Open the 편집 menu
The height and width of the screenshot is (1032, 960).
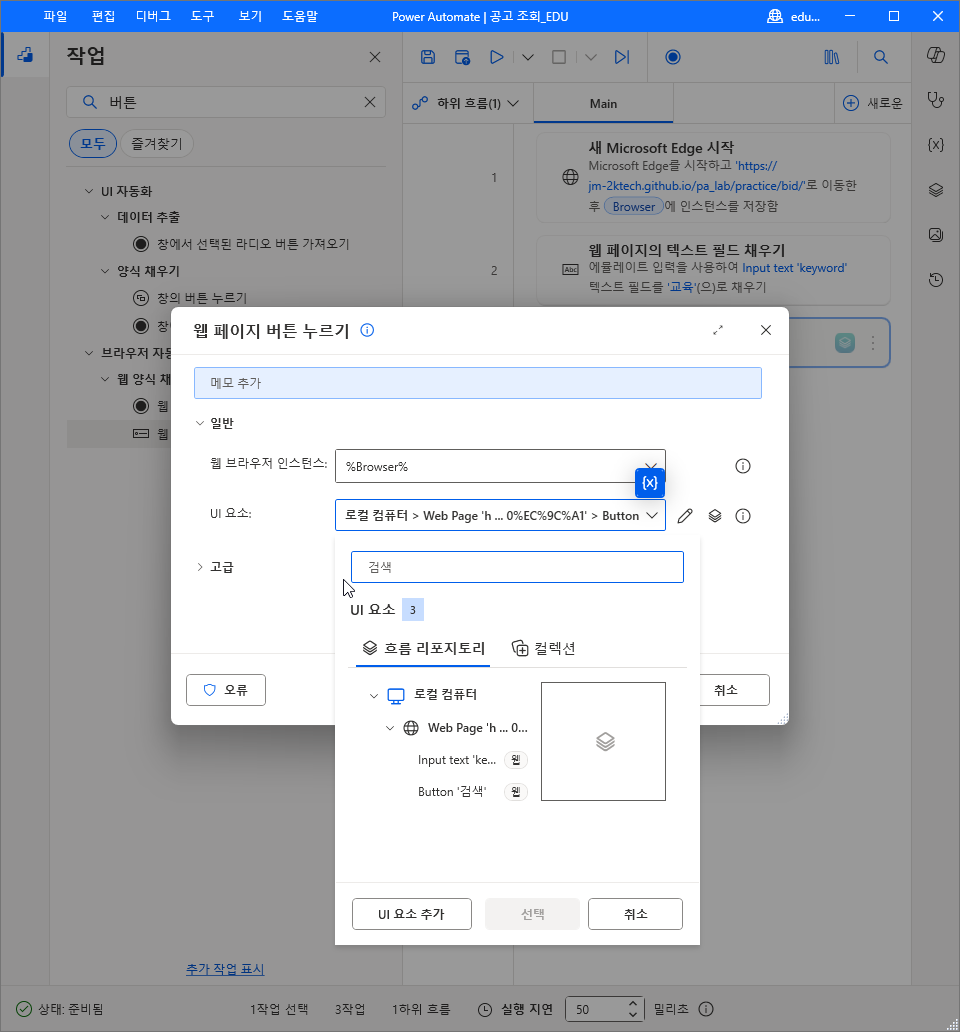[x=103, y=16]
